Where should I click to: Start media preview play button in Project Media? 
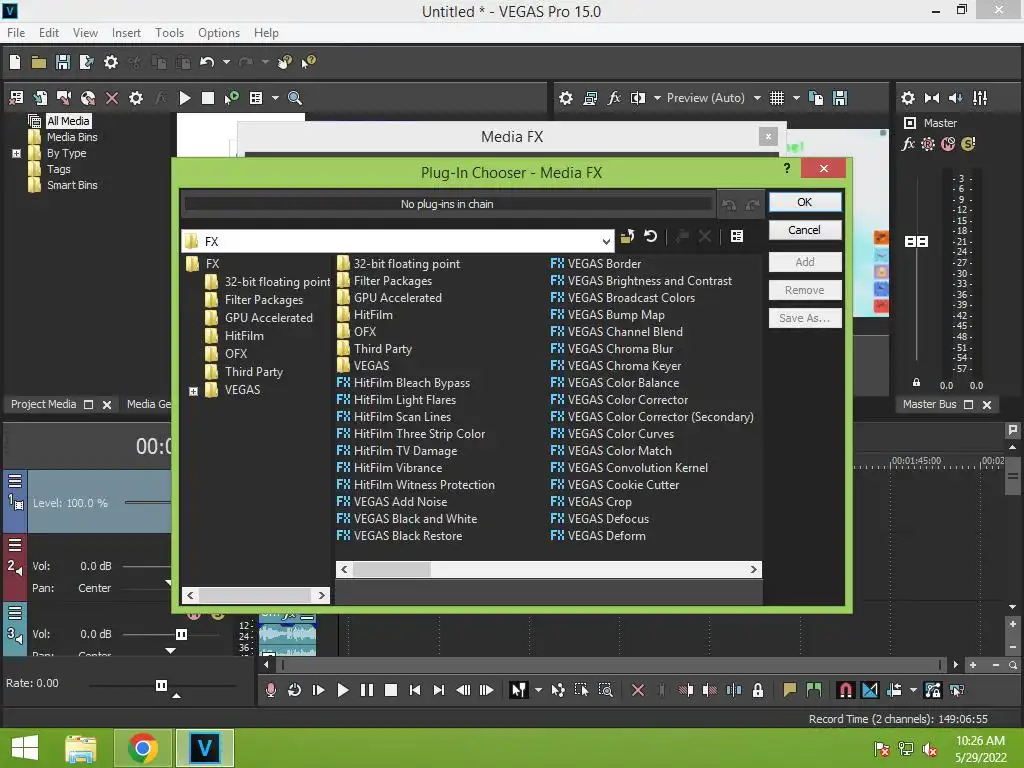click(x=185, y=98)
